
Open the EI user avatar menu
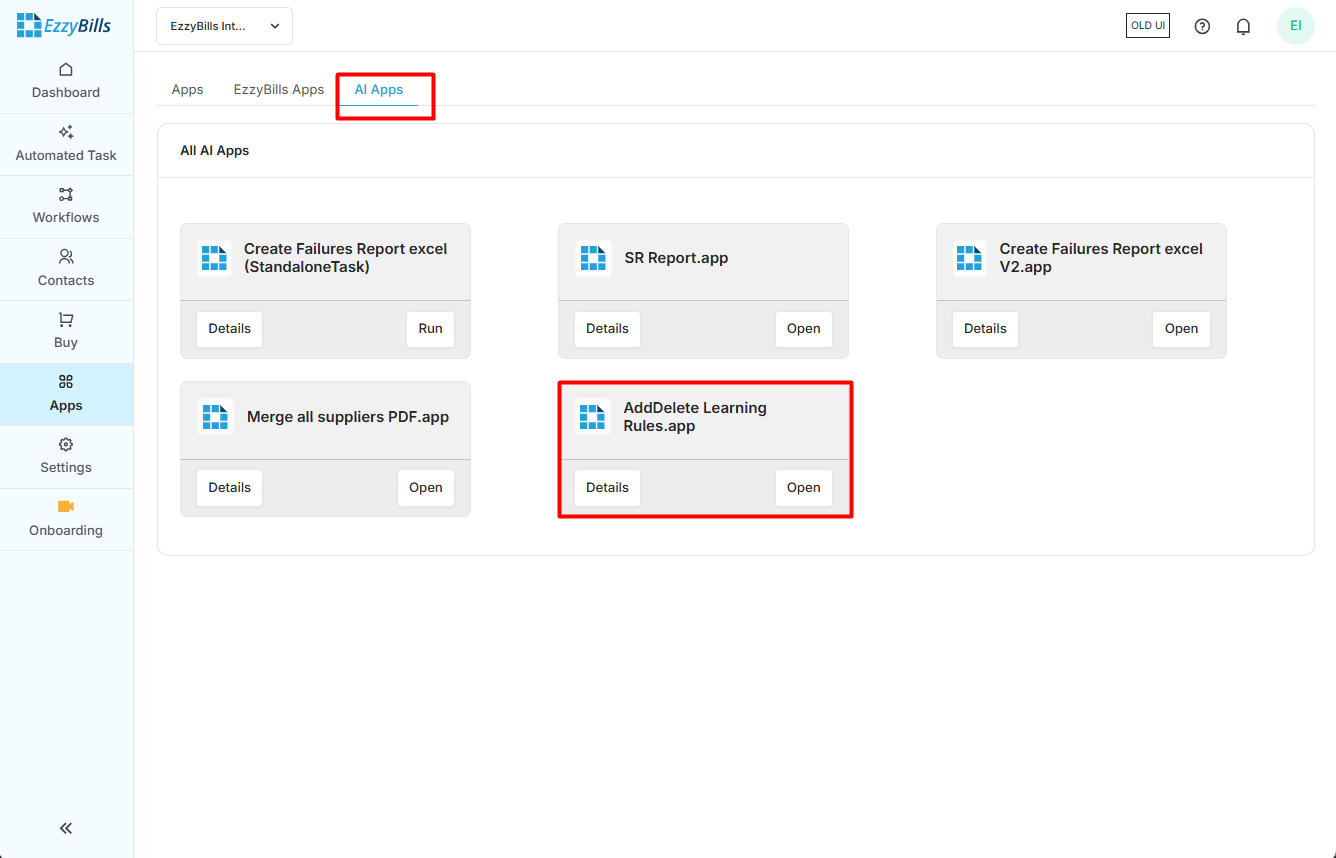(1296, 26)
